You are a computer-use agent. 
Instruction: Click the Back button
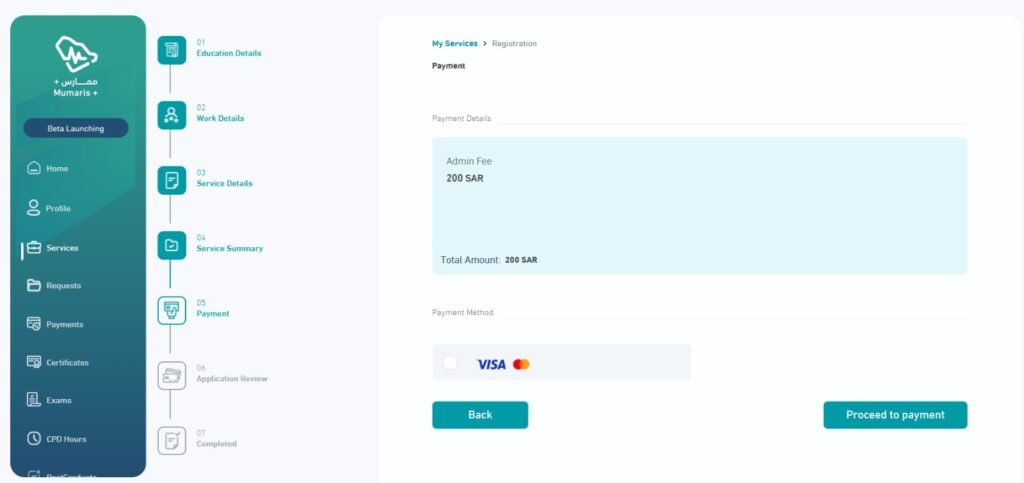[480, 415]
